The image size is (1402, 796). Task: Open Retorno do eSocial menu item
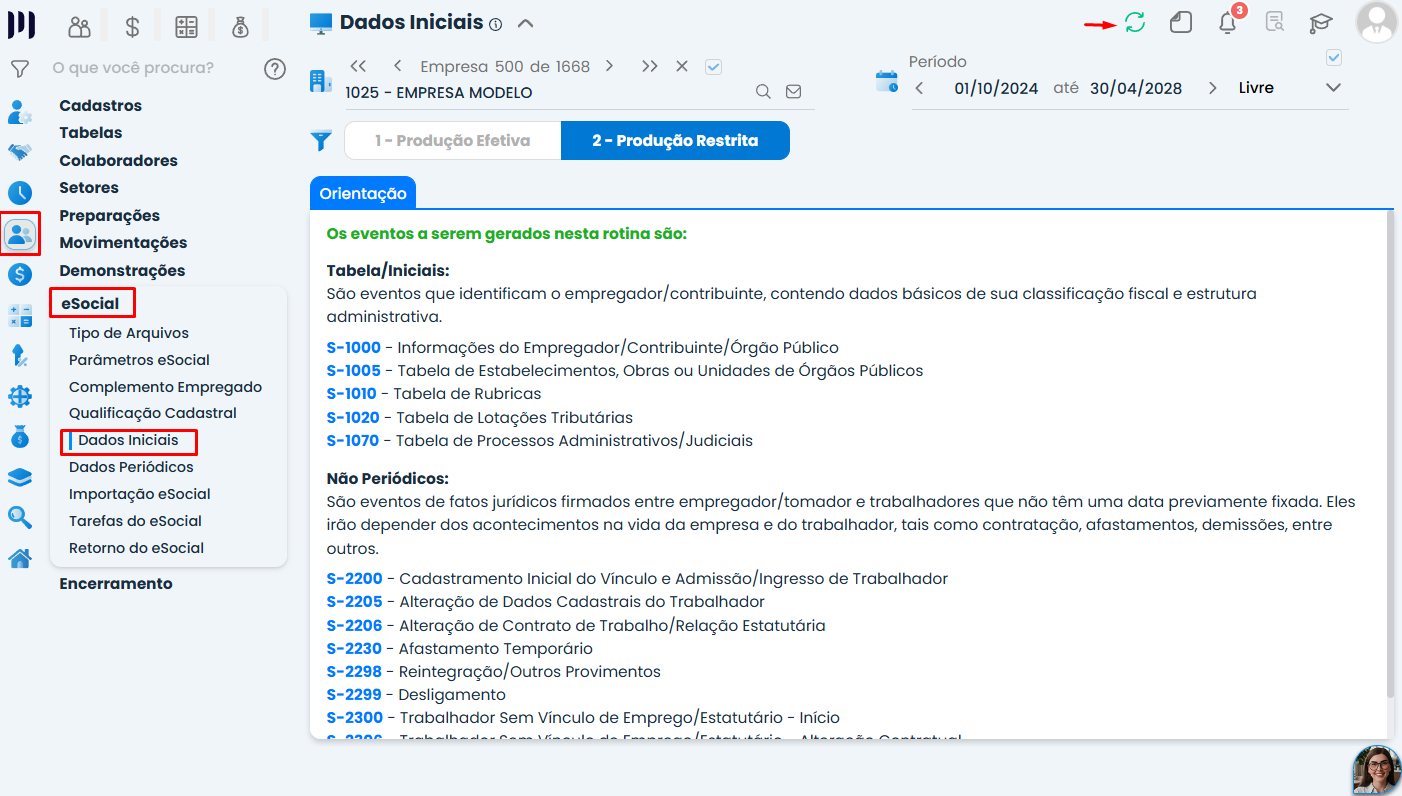click(x=136, y=548)
